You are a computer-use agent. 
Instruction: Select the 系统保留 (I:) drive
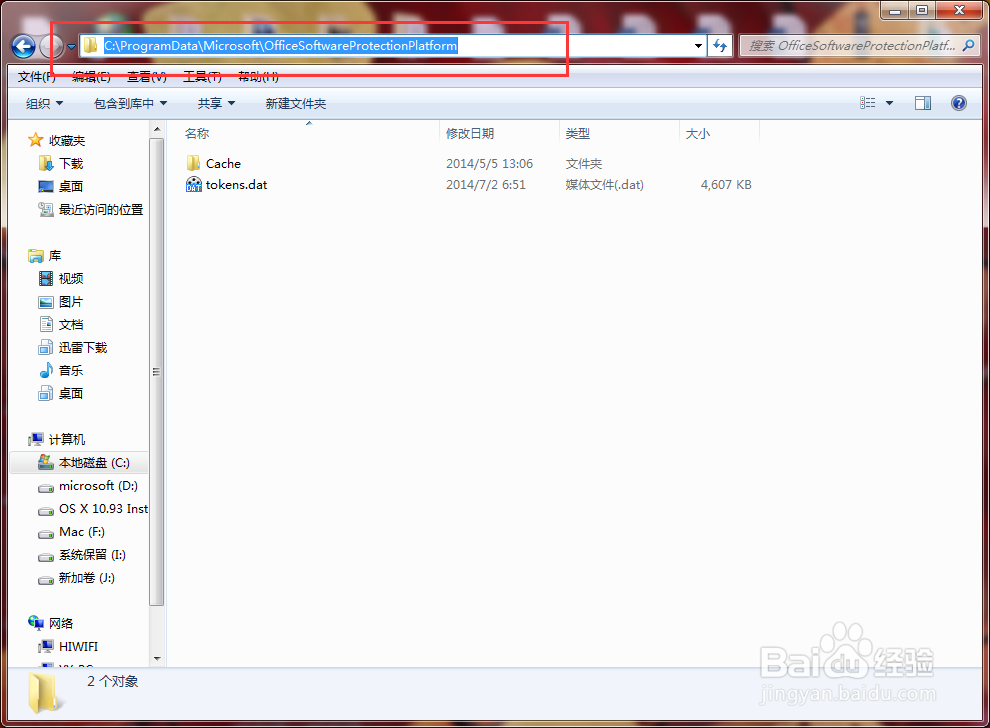point(92,555)
